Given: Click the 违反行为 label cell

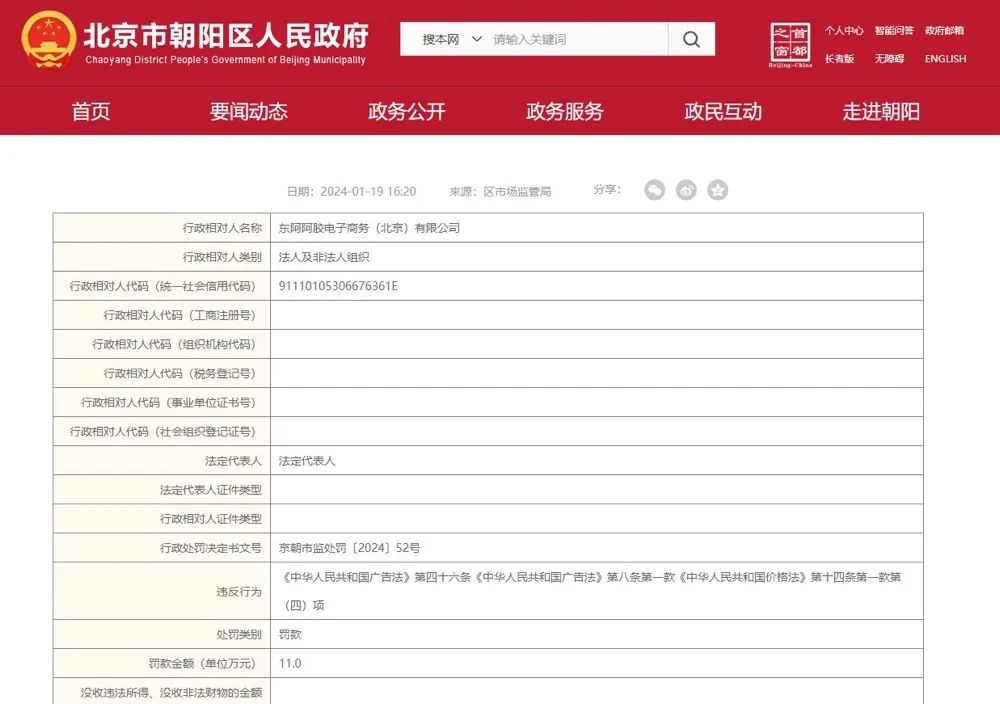Looking at the screenshot, I should pyautogui.click(x=162, y=591).
